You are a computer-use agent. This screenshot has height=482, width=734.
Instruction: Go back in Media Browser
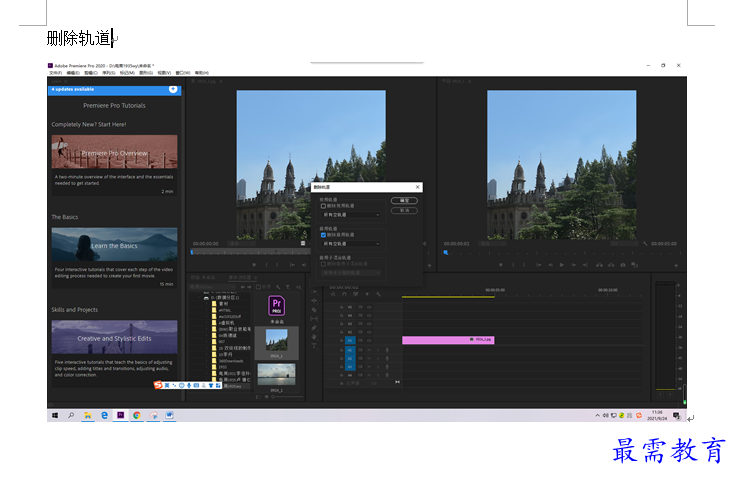(242, 287)
